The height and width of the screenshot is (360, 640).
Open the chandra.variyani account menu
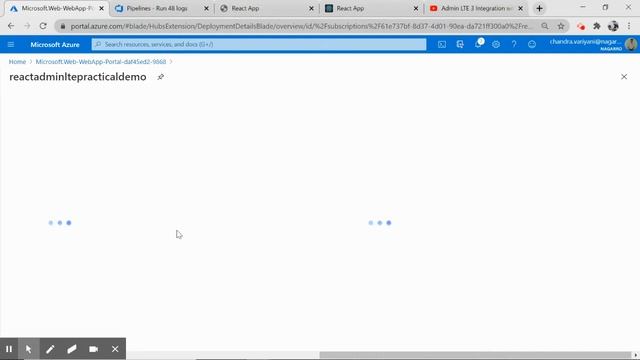[x=586, y=44]
